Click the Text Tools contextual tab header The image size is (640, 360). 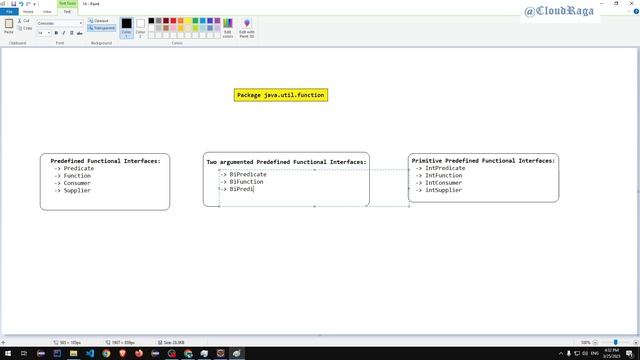click(x=67, y=3)
